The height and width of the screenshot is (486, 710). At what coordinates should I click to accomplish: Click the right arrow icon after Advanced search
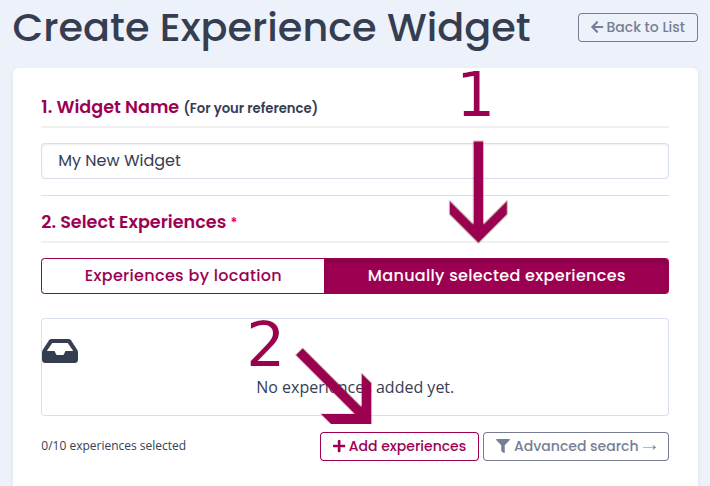click(650, 447)
